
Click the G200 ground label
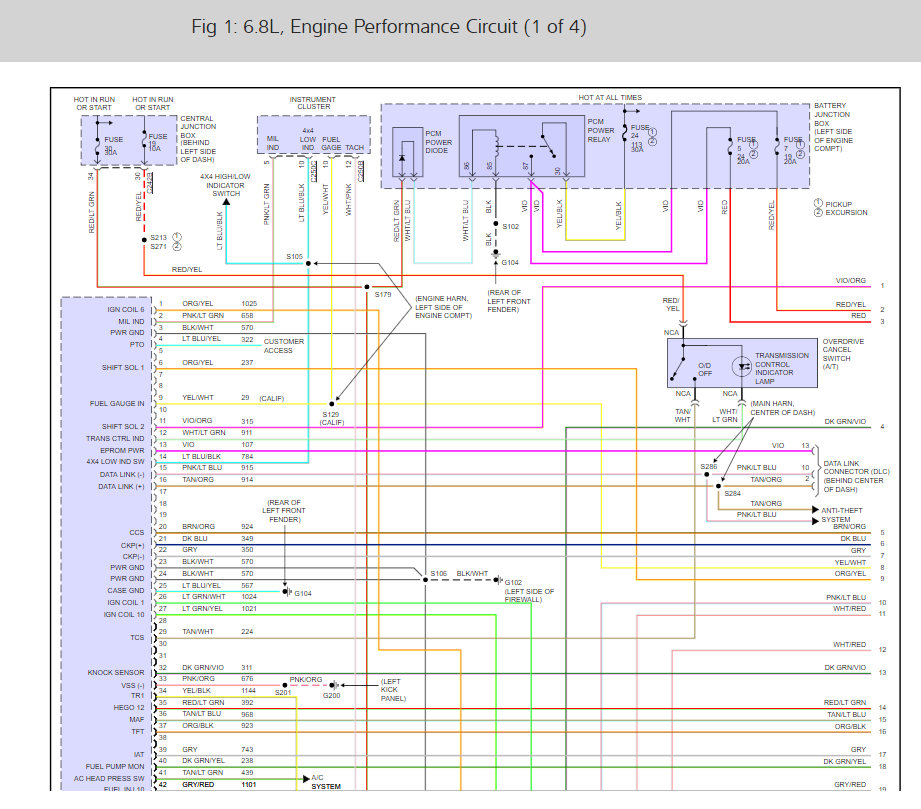(331, 696)
